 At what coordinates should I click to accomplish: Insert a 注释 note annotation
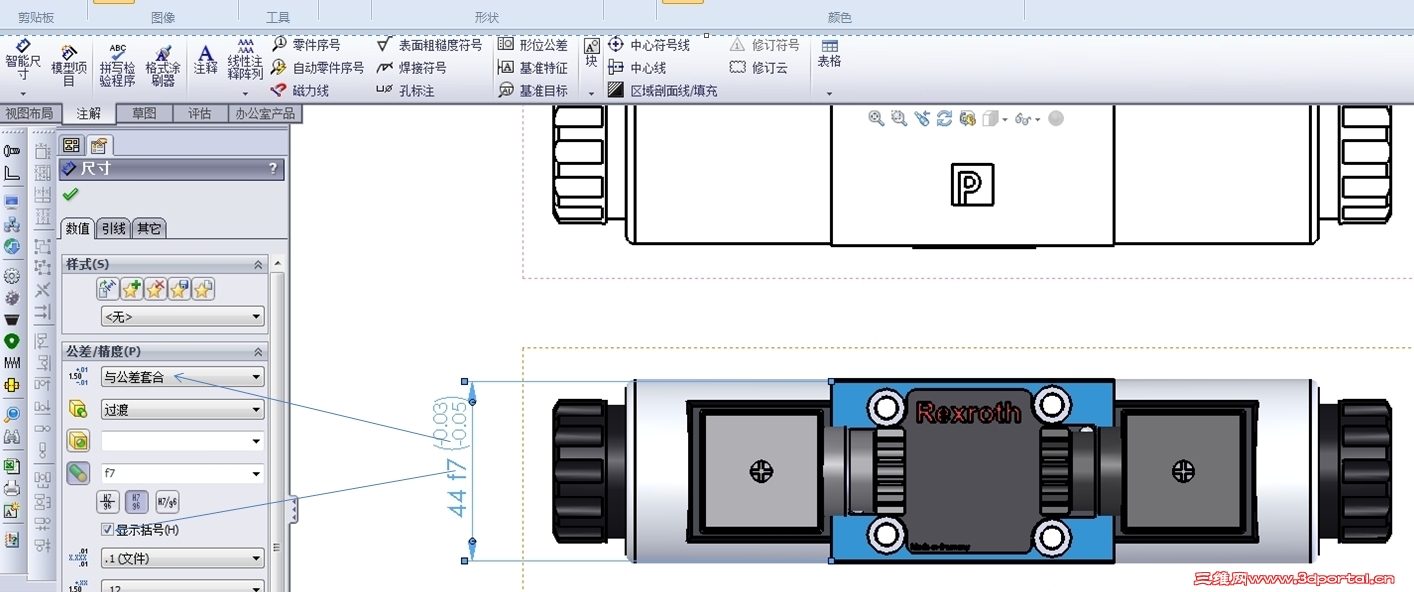pos(205,60)
